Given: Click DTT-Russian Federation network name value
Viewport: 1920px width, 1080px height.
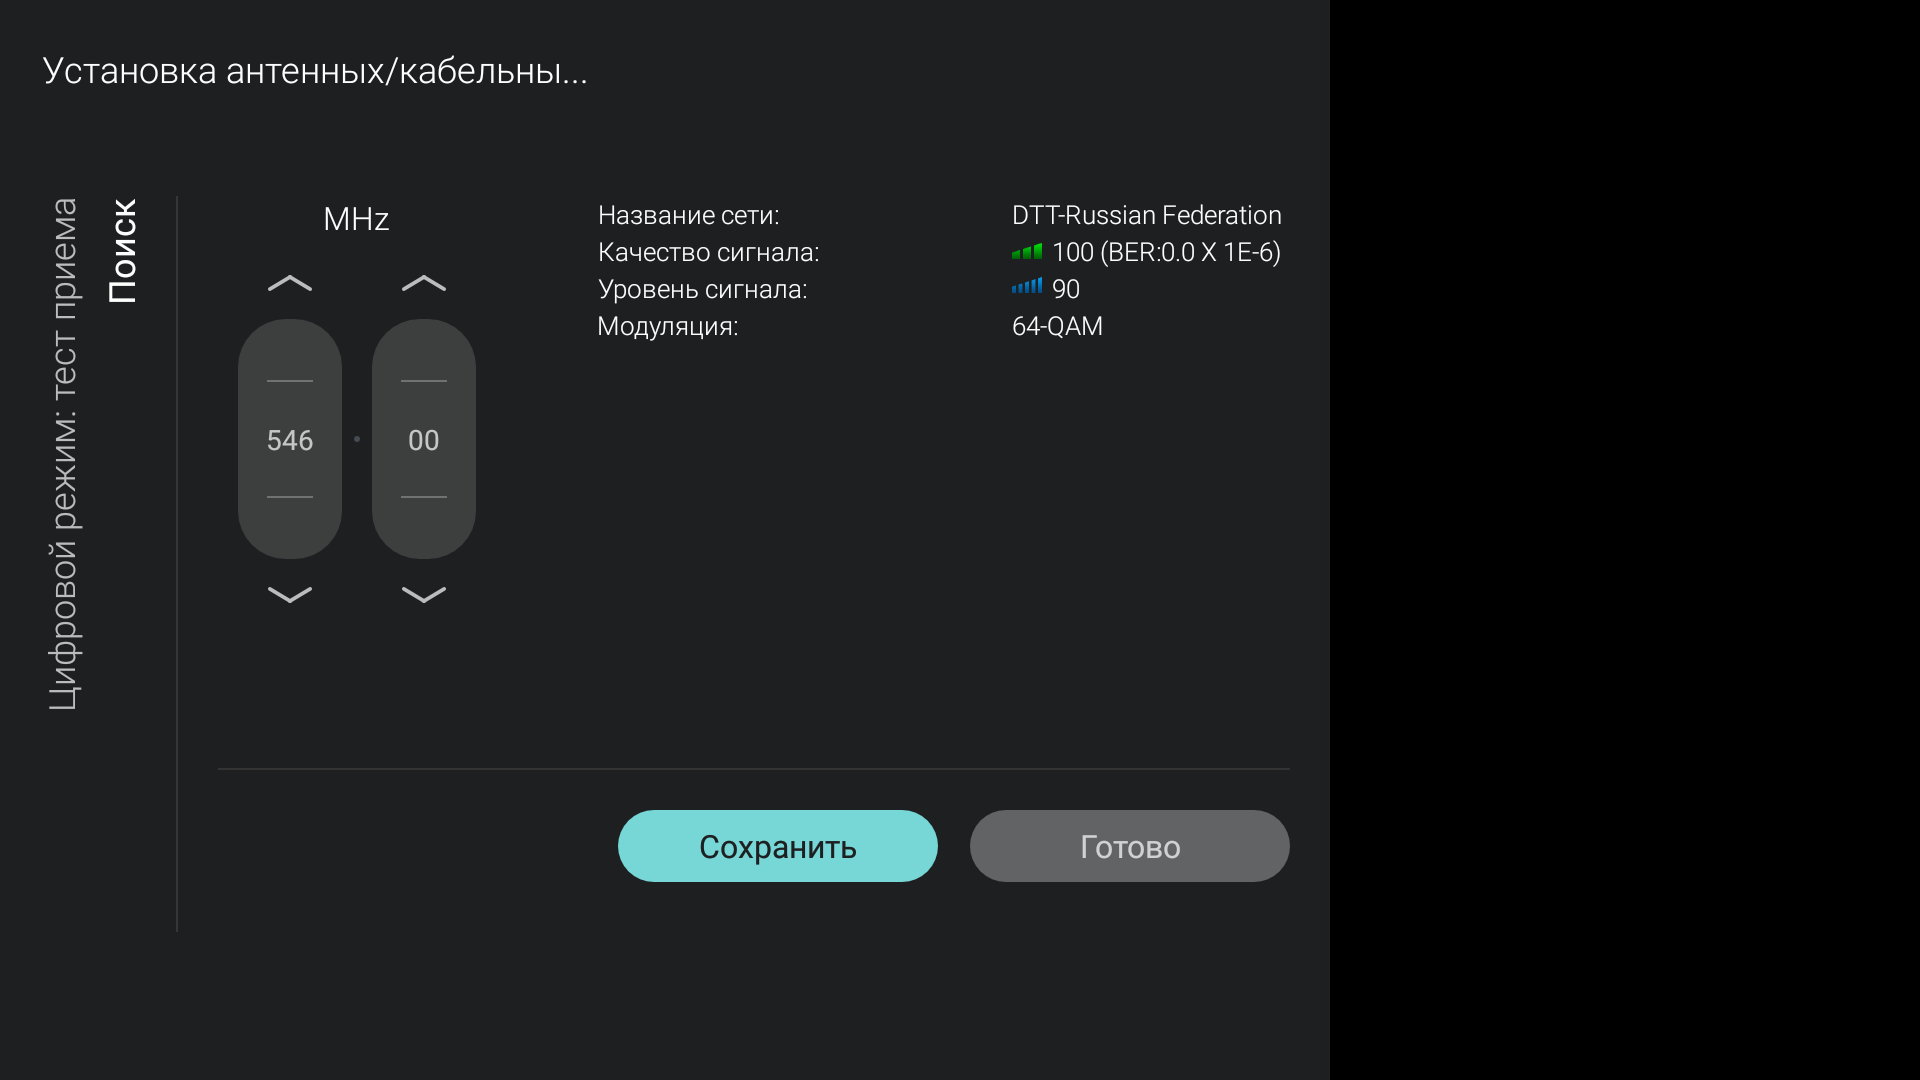Looking at the screenshot, I should point(1146,215).
